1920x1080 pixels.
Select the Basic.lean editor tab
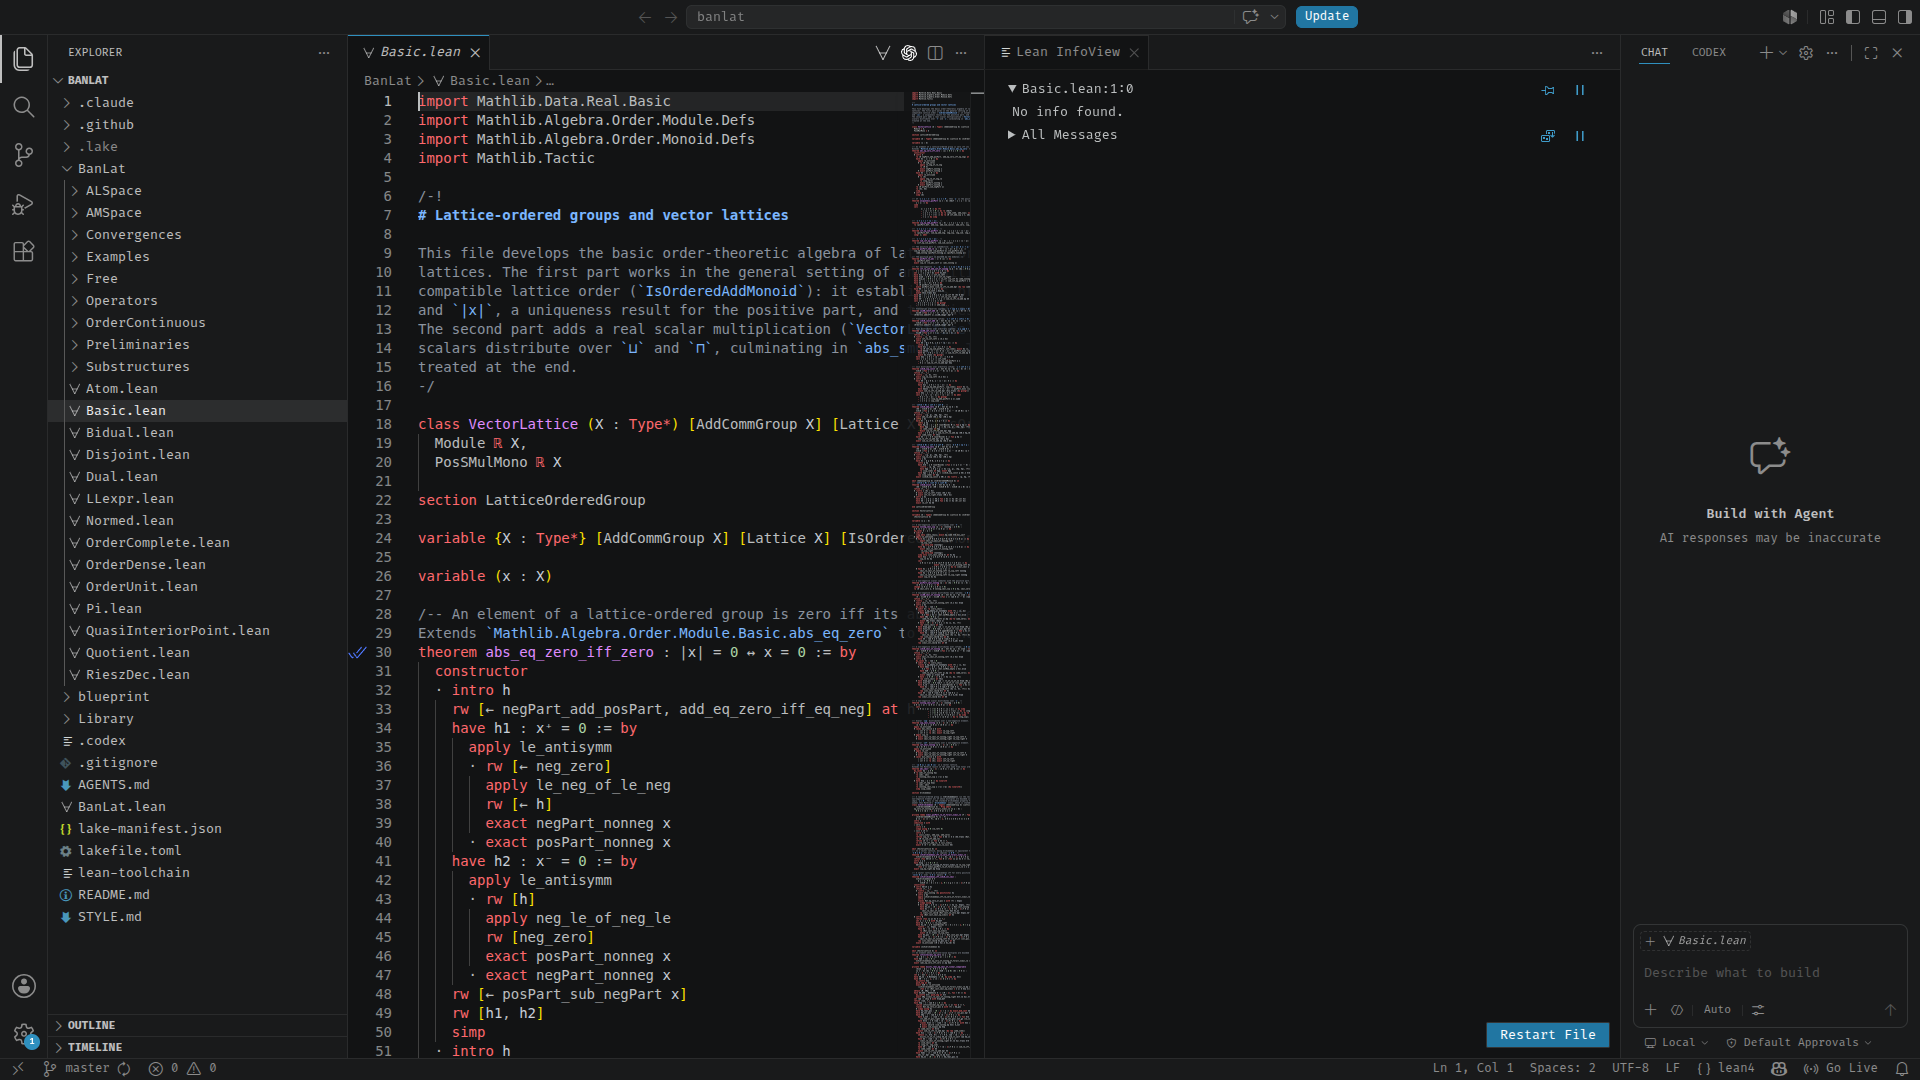click(420, 53)
